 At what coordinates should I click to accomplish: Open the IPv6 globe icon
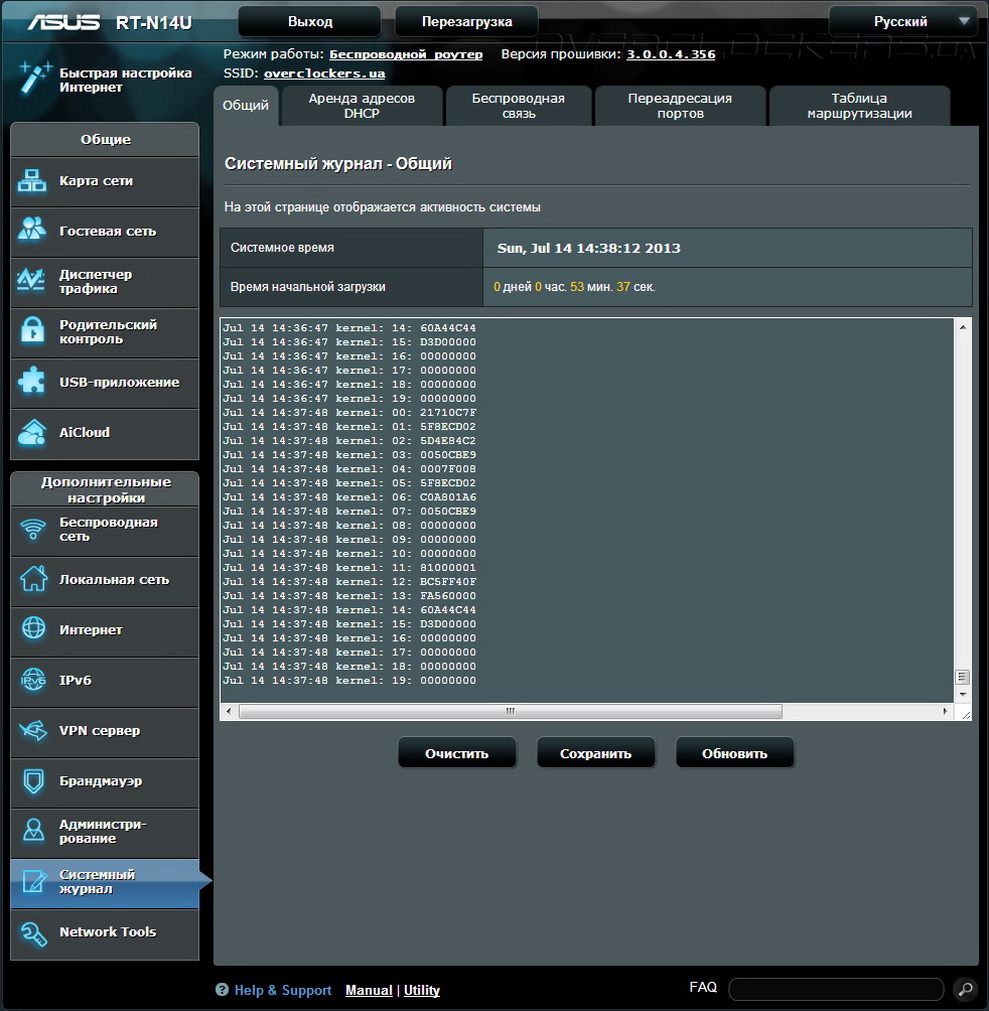point(33,680)
